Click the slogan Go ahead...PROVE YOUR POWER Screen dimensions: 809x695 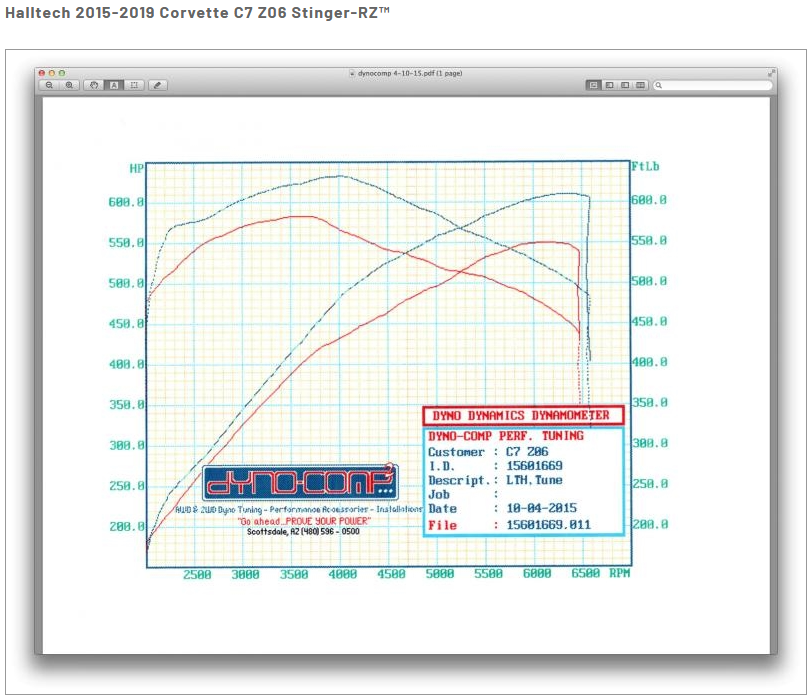304,521
